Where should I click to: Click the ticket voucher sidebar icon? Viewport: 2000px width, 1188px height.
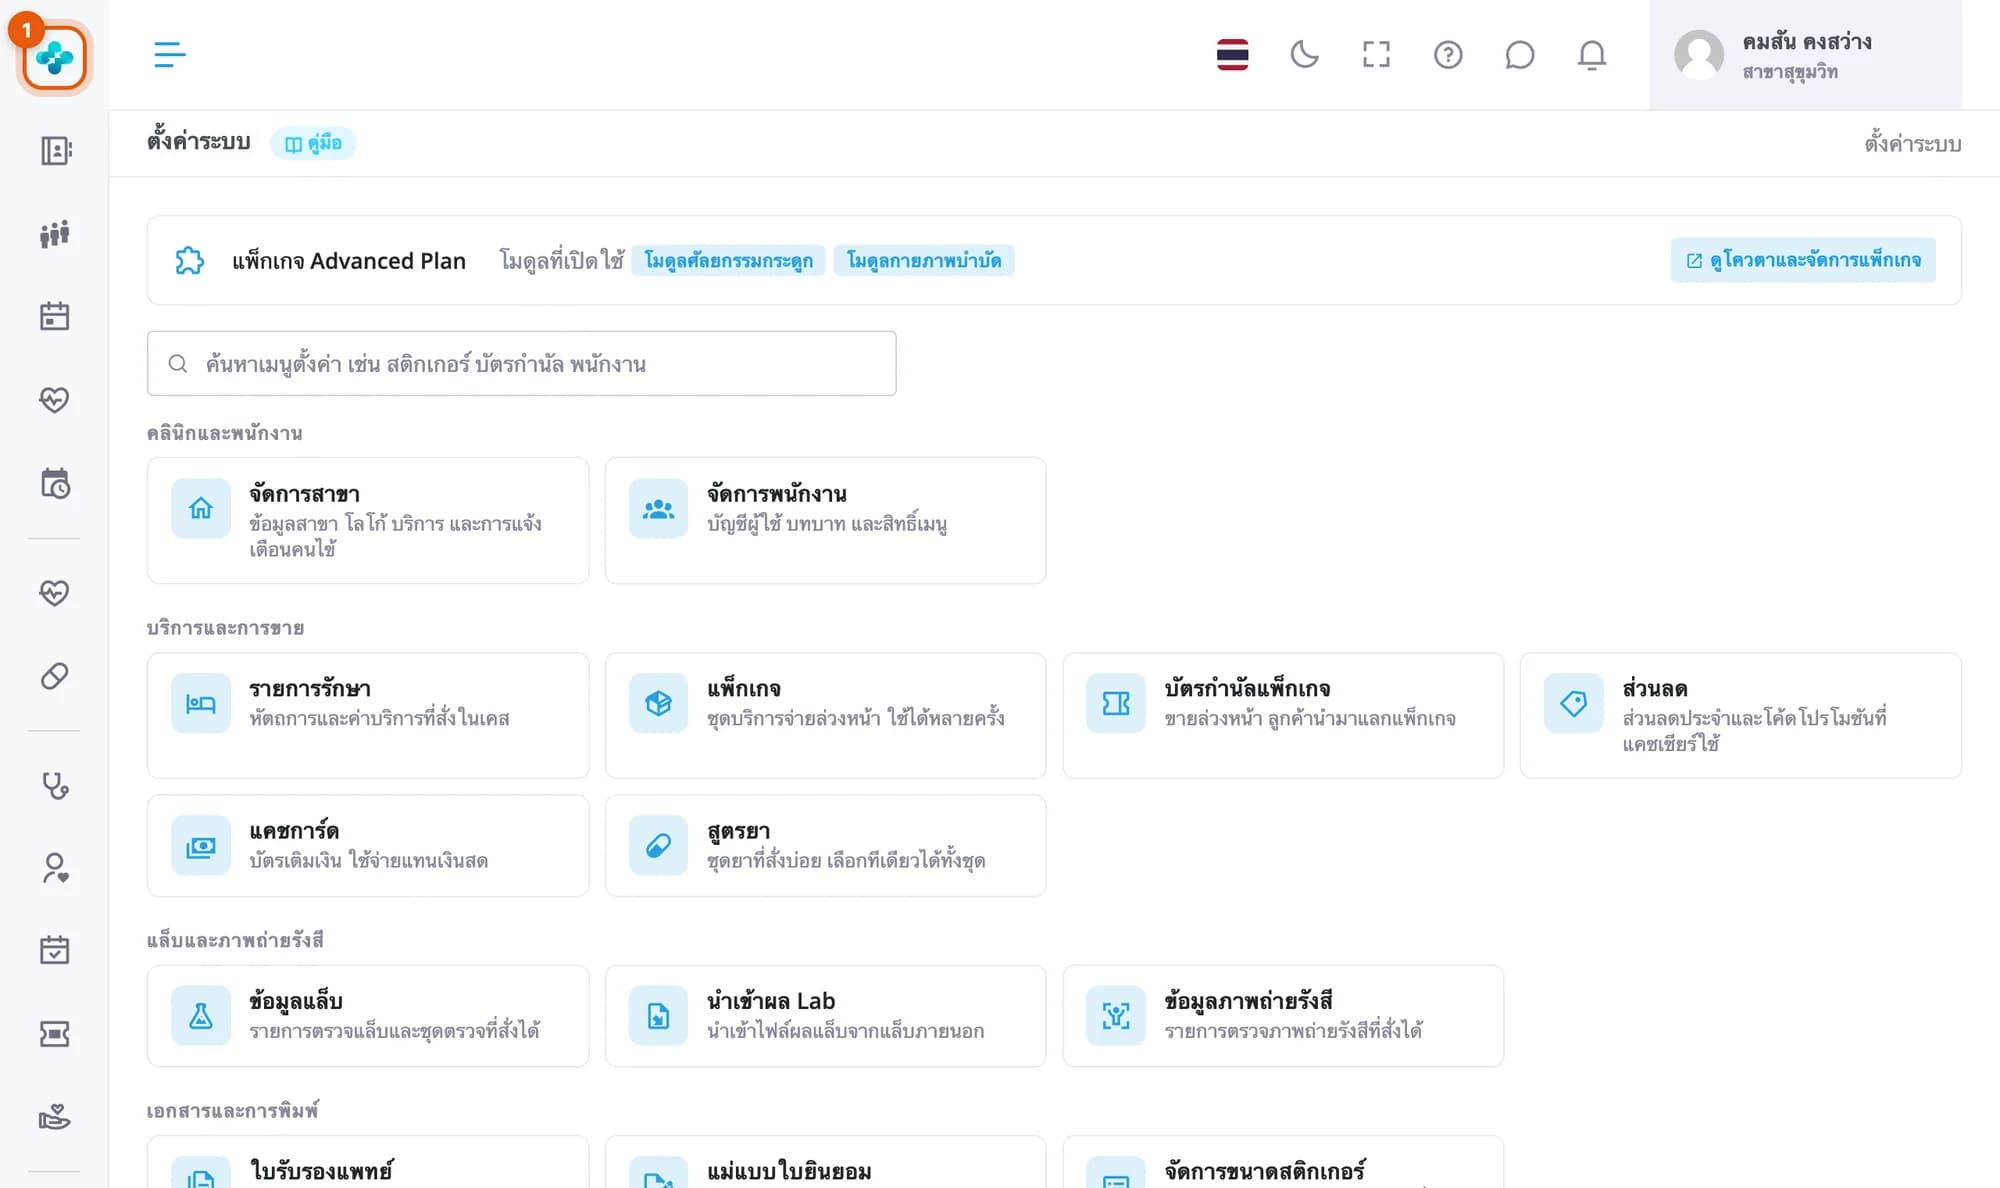click(55, 1033)
